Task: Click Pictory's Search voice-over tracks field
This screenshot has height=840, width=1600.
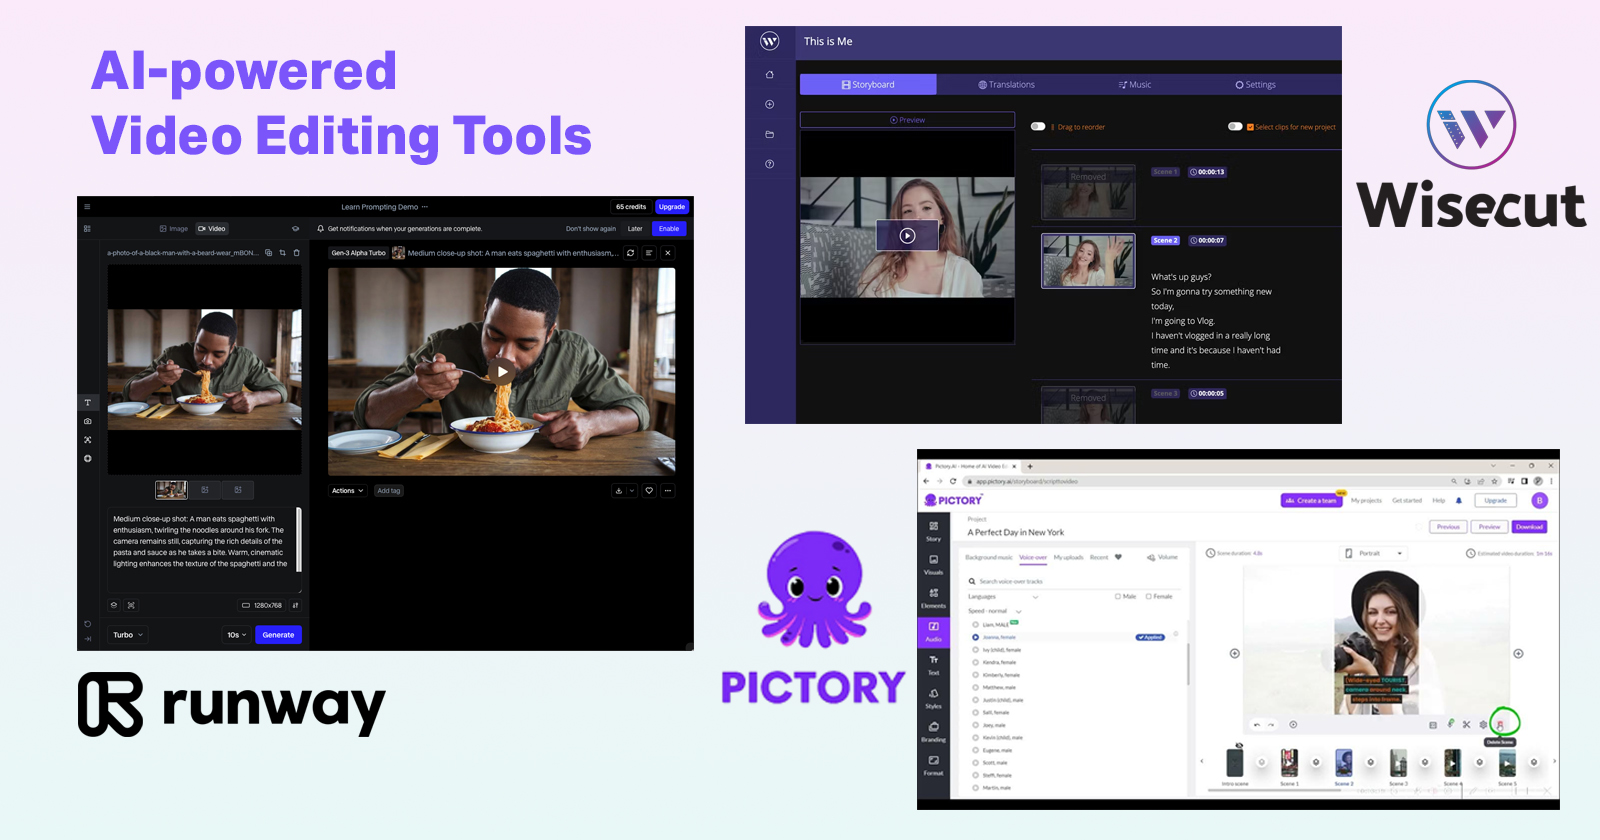Action: tap(1074, 581)
